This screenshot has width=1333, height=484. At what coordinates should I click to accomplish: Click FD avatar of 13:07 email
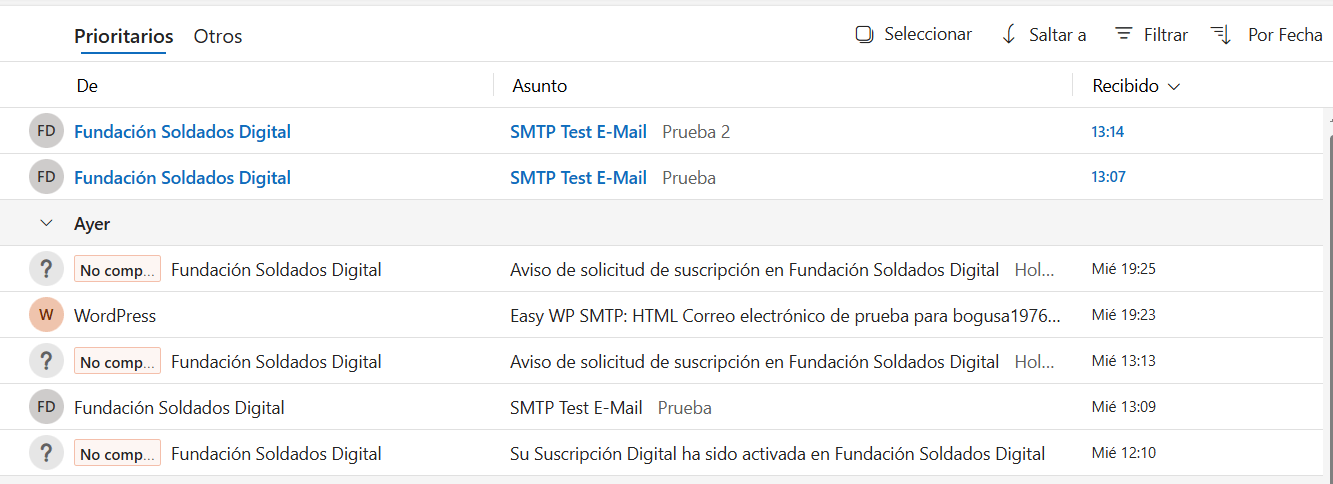[46, 178]
